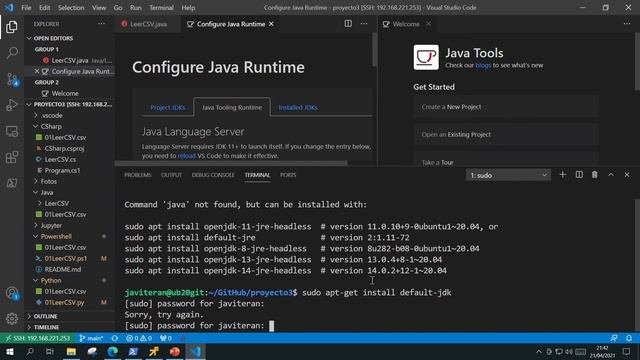The width and height of the screenshot is (640, 360).
Task: Switch to the Project JDKs tab
Action: [167, 107]
